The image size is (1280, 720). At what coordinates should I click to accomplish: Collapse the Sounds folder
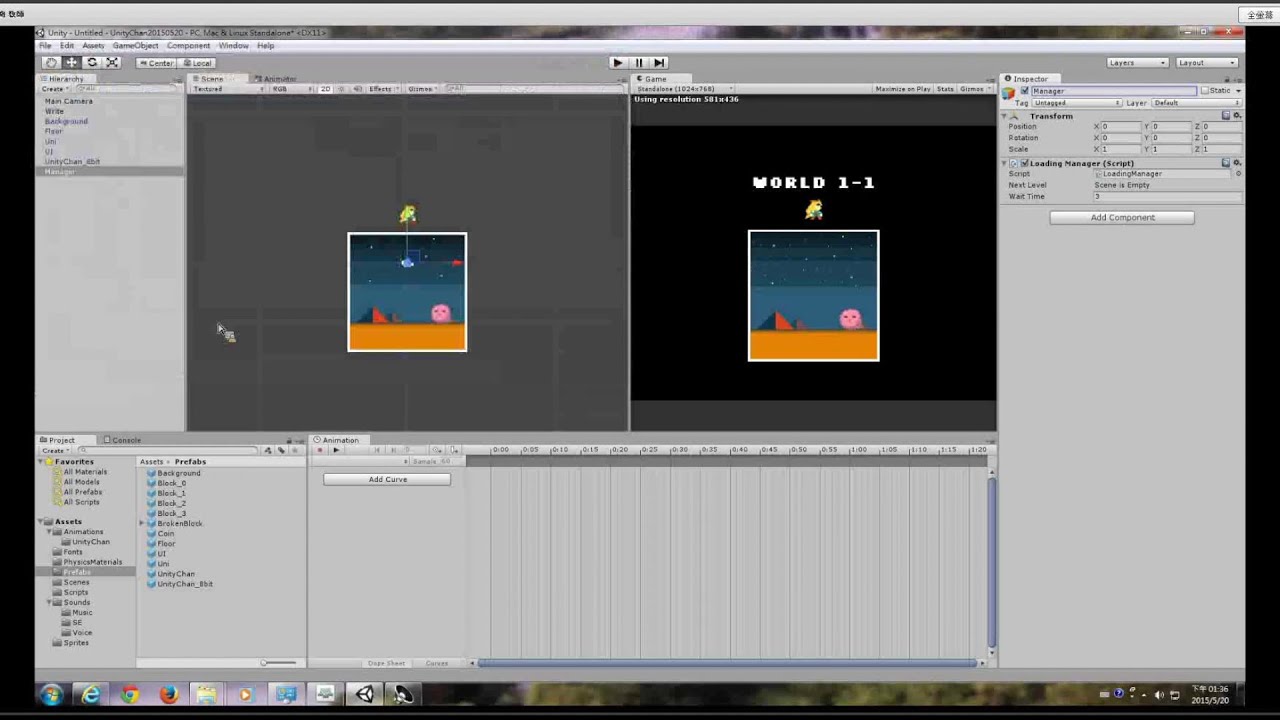tap(50, 603)
